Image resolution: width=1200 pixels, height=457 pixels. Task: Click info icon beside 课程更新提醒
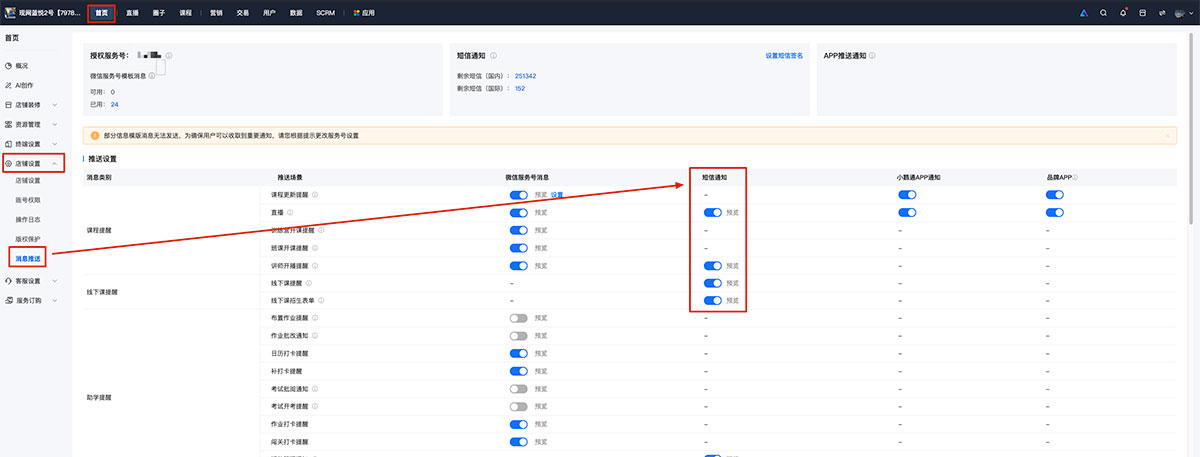tap(315, 195)
